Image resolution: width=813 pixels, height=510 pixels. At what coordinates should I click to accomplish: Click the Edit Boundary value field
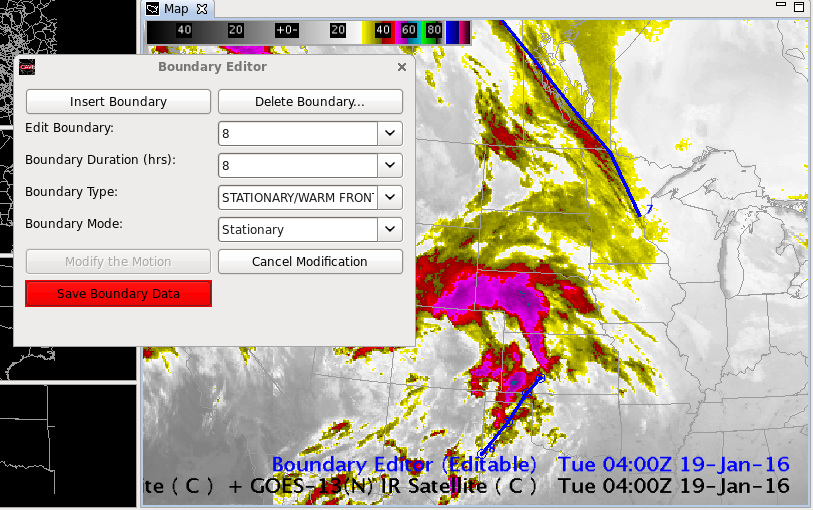(298, 133)
